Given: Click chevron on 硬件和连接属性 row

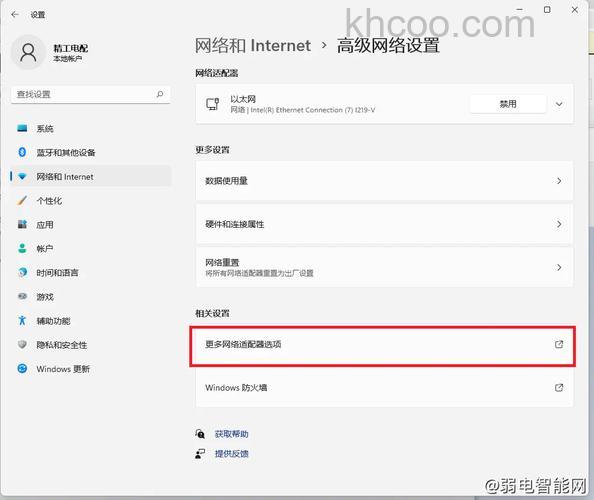Looking at the screenshot, I should (559, 224).
